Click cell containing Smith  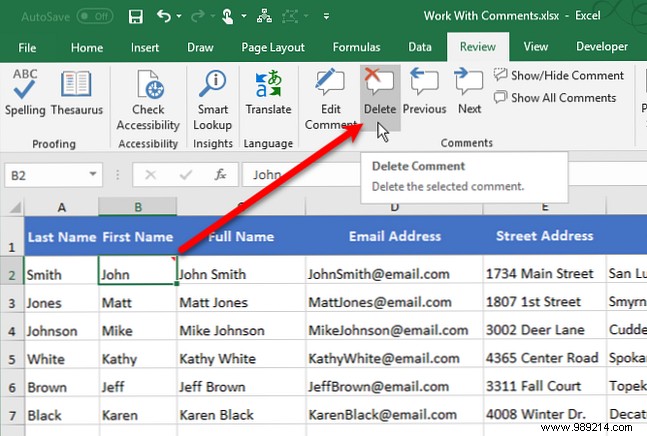(61, 270)
